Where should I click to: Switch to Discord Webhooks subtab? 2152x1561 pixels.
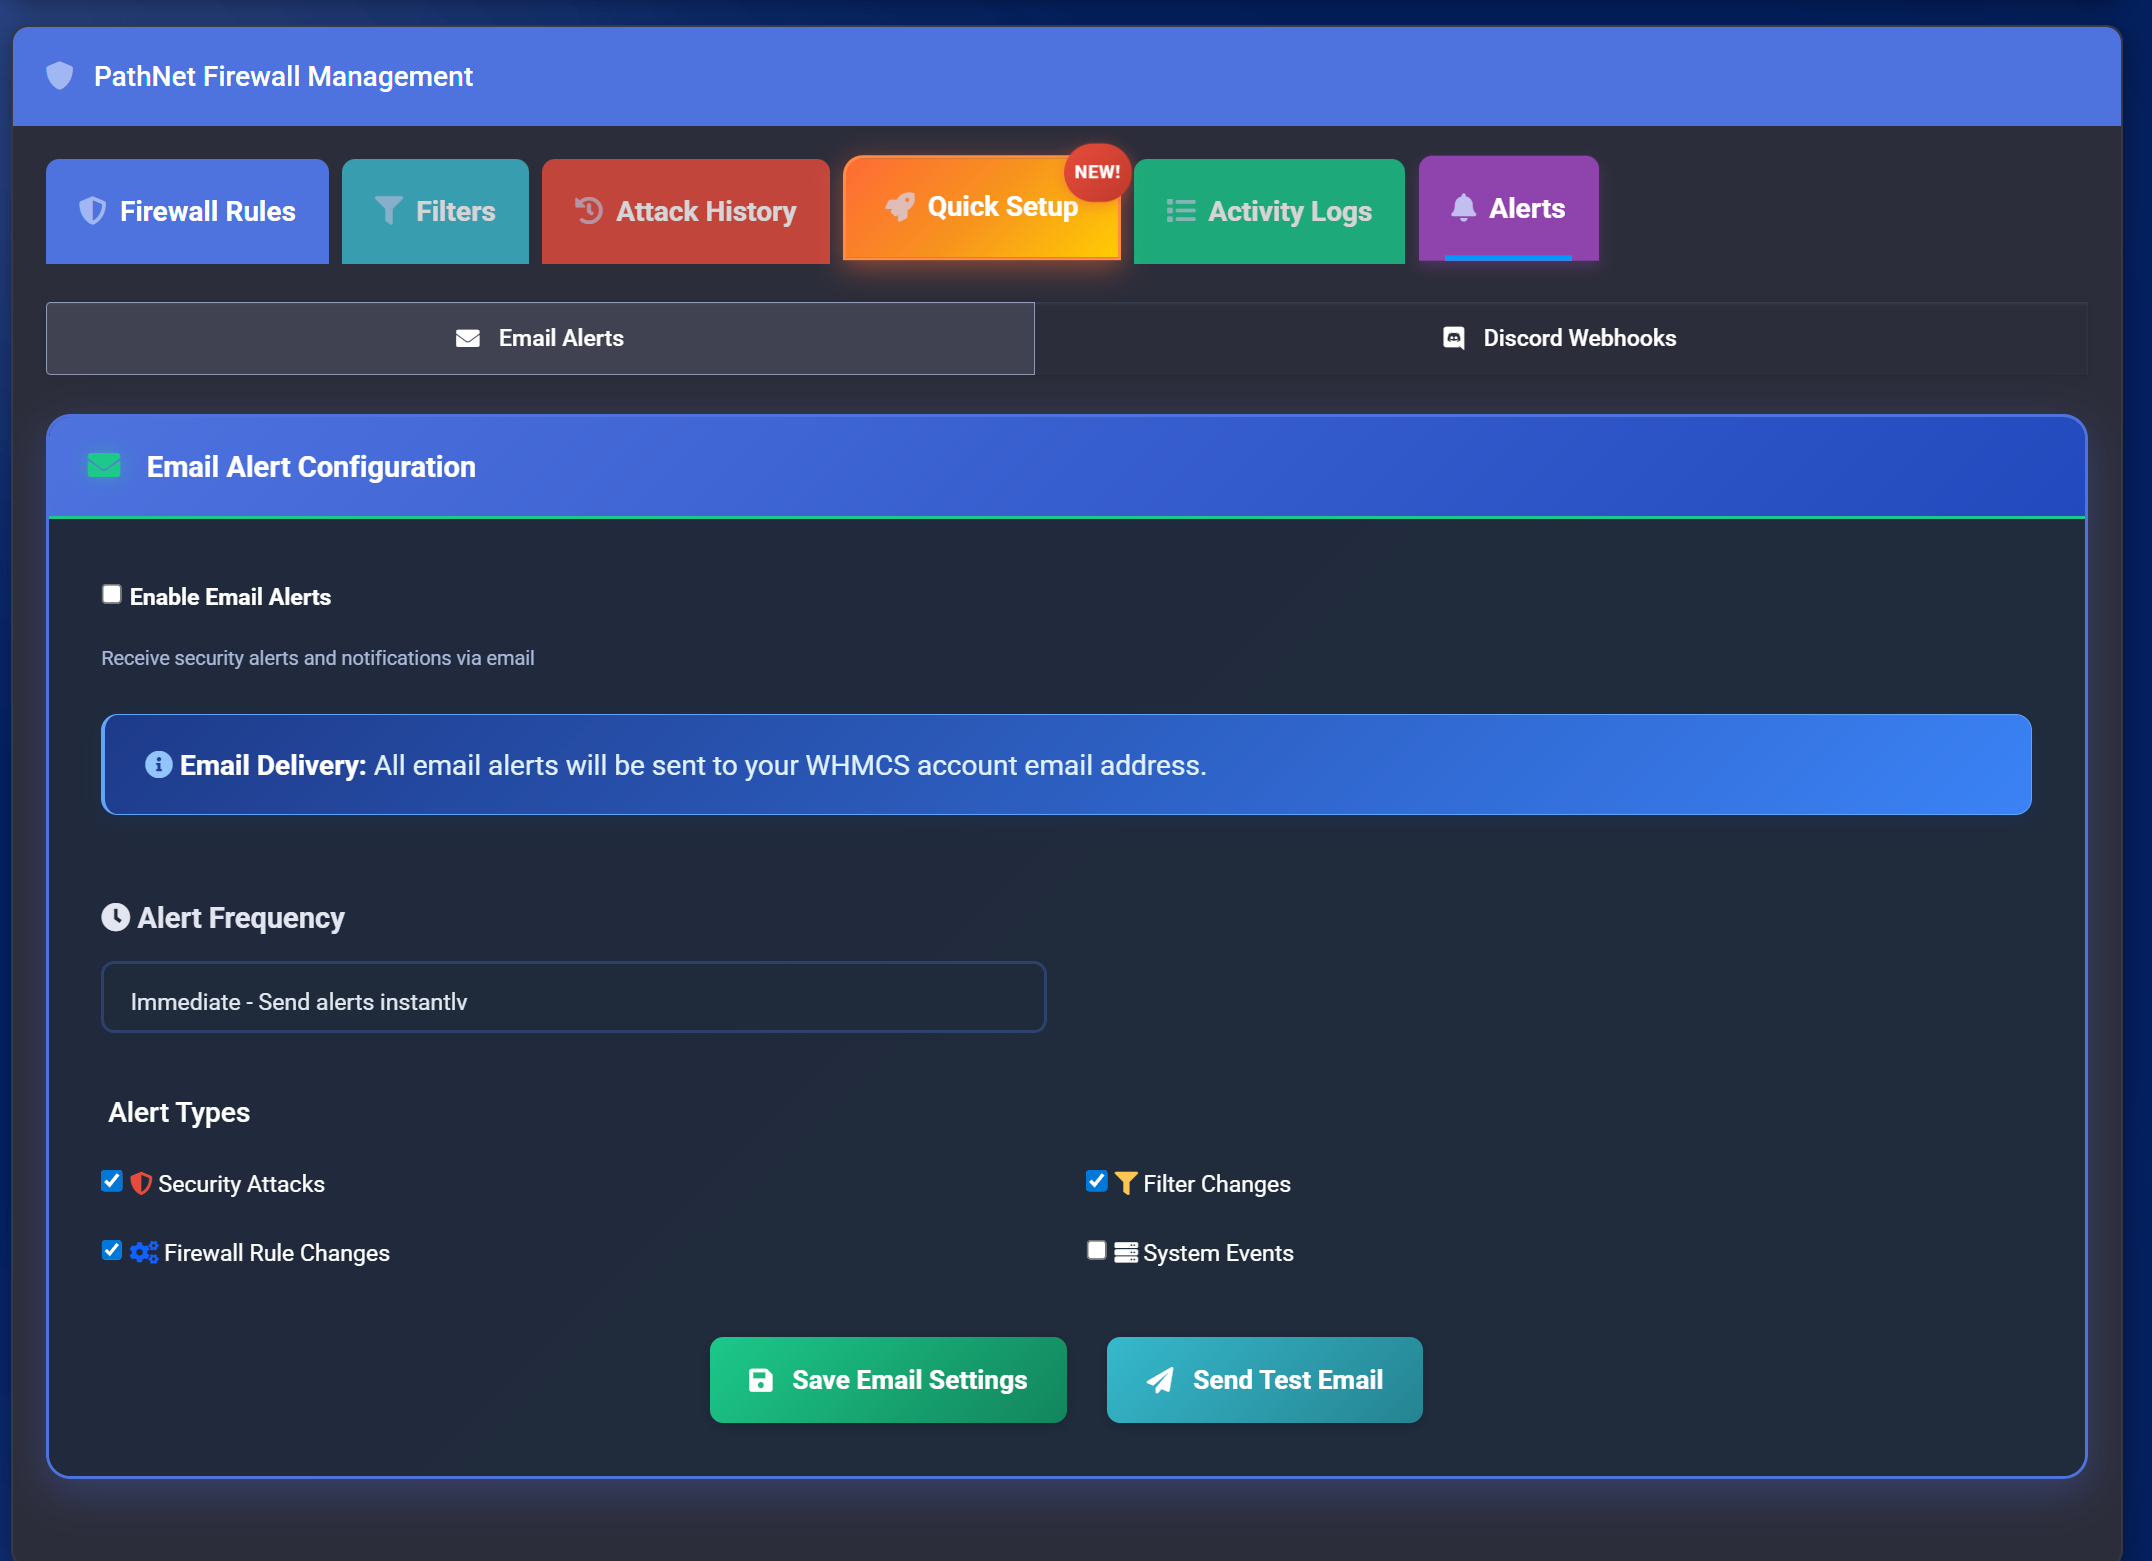1561,339
